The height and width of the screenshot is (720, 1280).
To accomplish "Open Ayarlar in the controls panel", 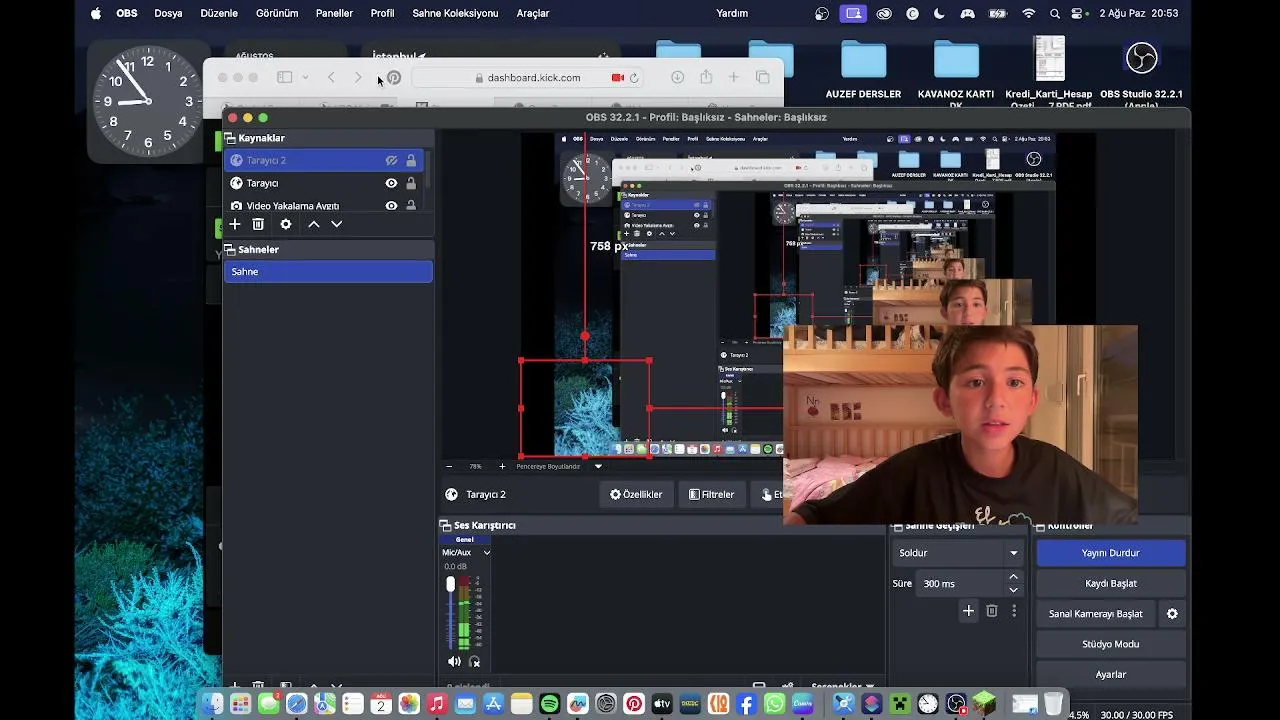I will click(1111, 674).
